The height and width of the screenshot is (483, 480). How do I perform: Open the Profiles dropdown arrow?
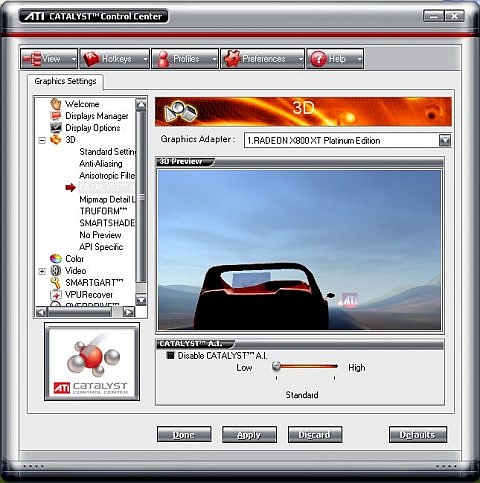[214, 59]
